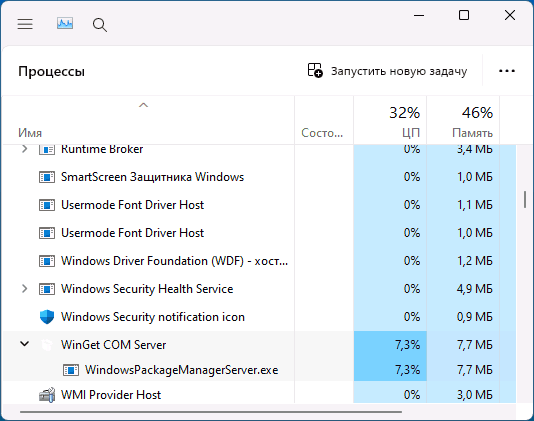Open the hamburger navigation menu
Screen dimensions: 534x421
point(25,24)
